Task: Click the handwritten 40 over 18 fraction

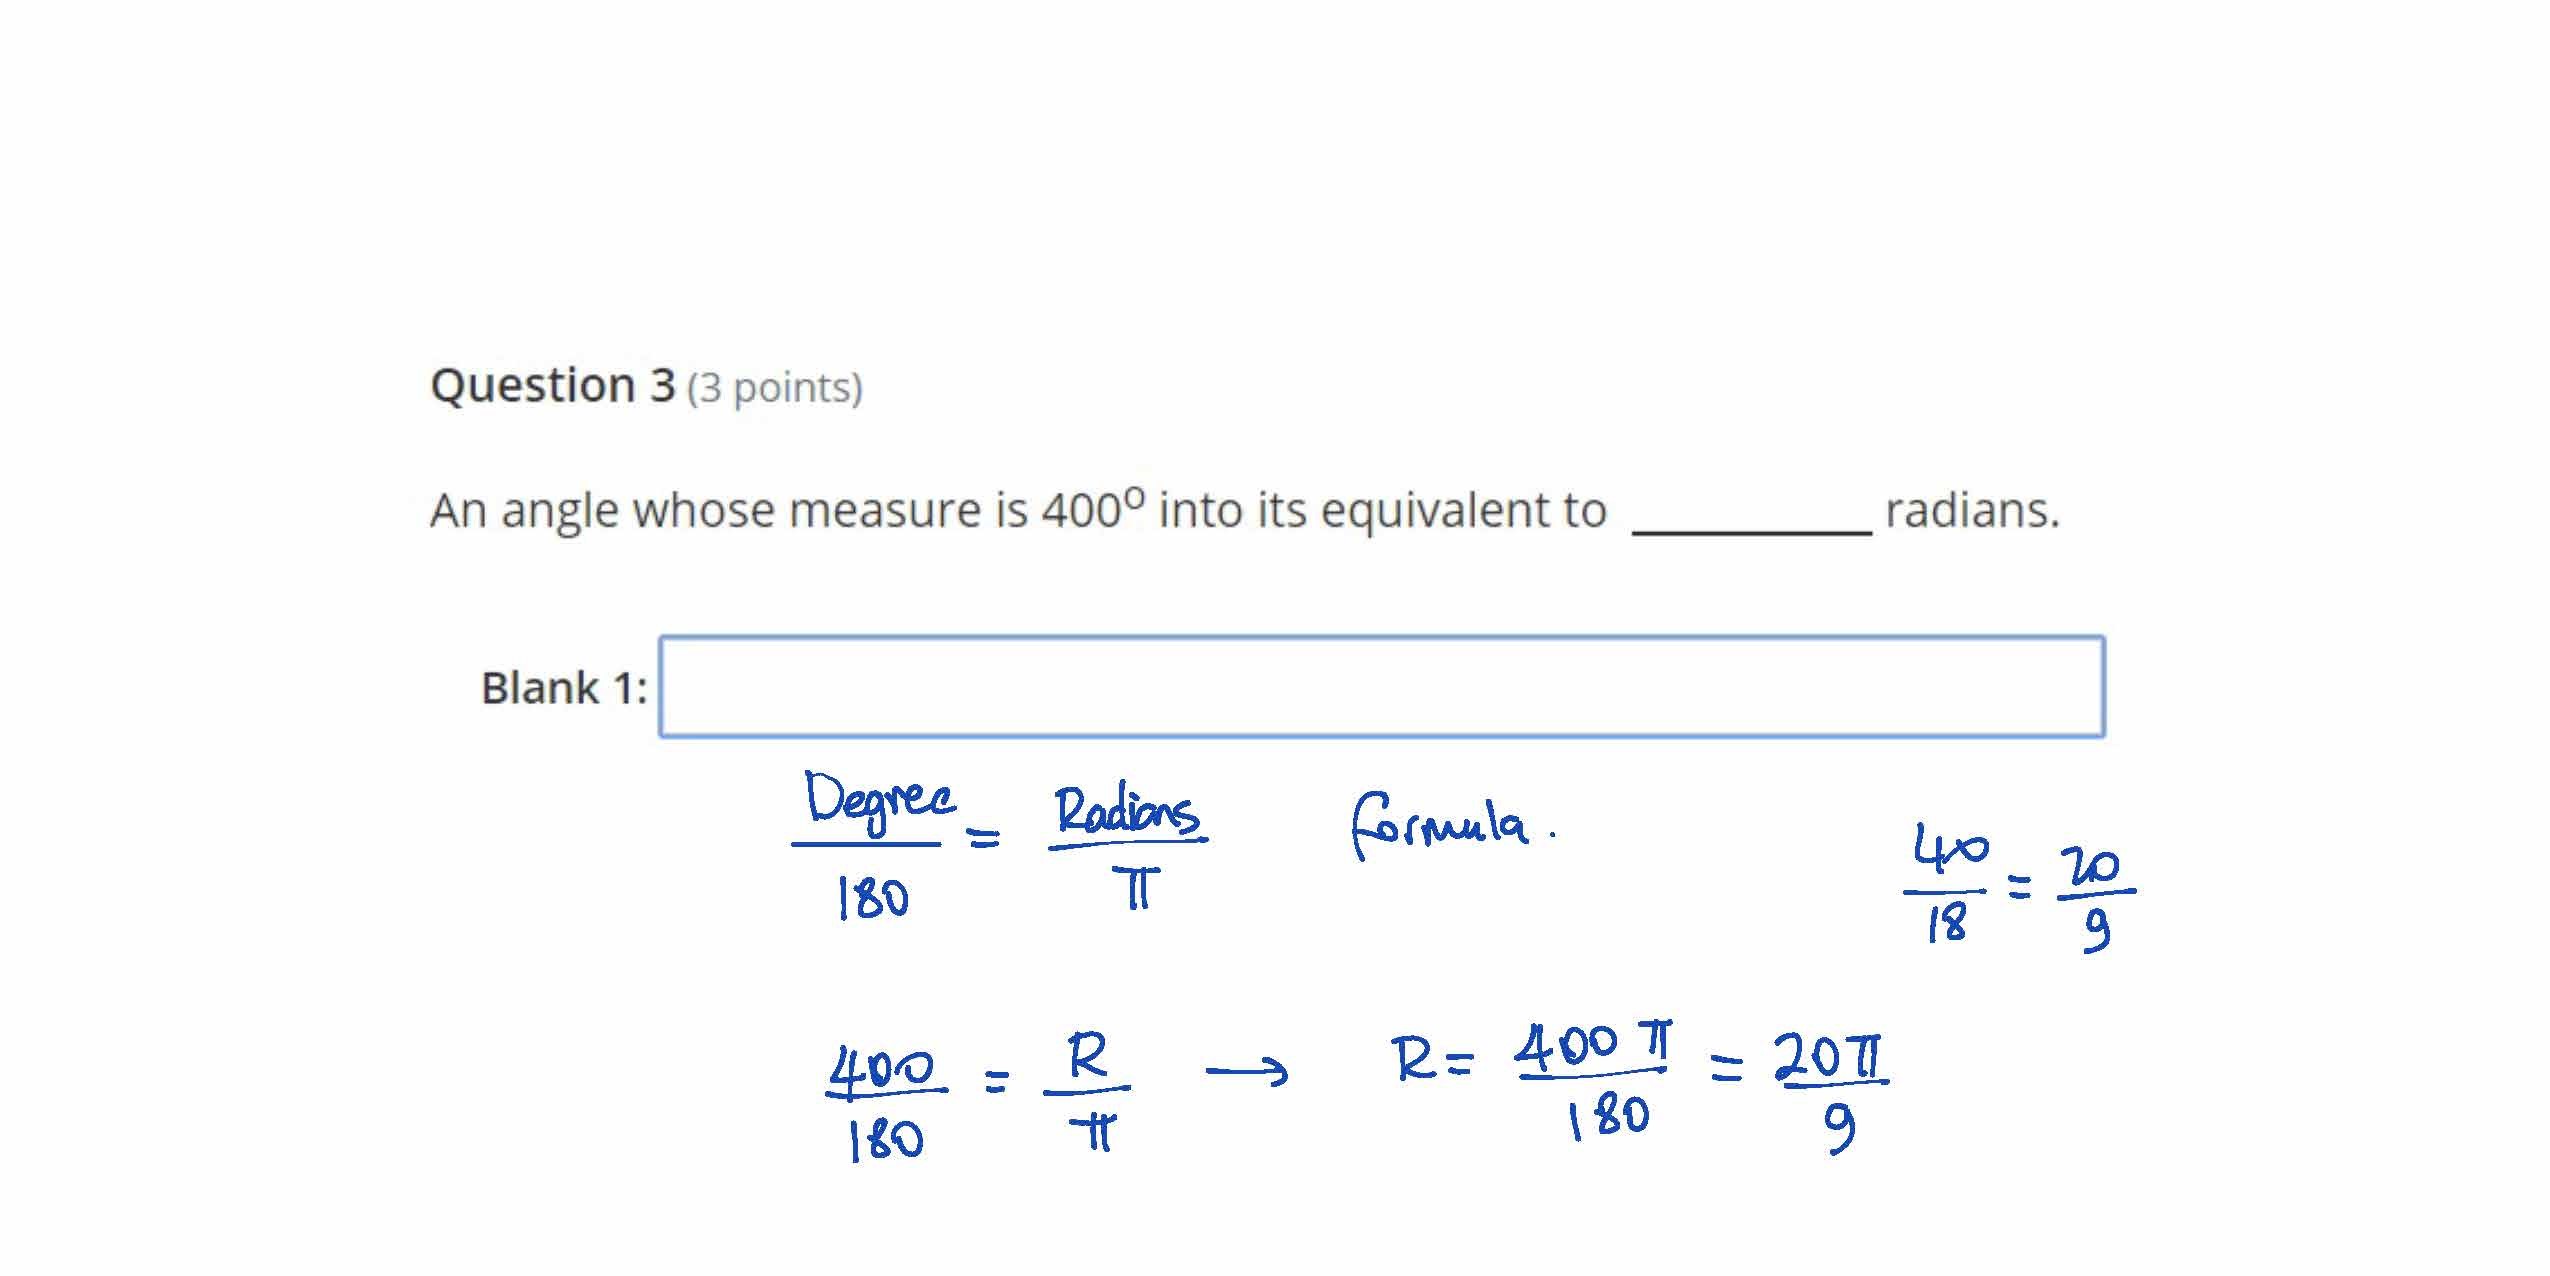Action: [x=1948, y=884]
